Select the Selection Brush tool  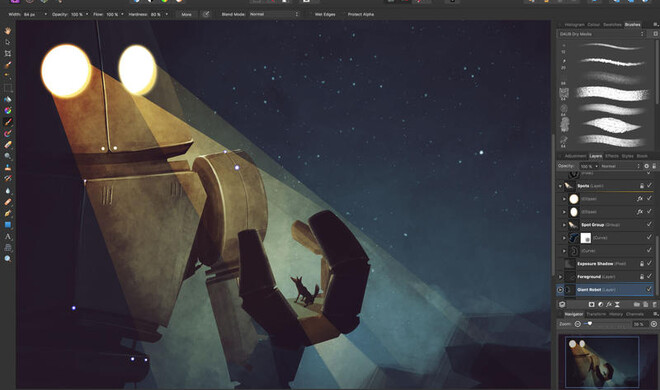pos(8,65)
